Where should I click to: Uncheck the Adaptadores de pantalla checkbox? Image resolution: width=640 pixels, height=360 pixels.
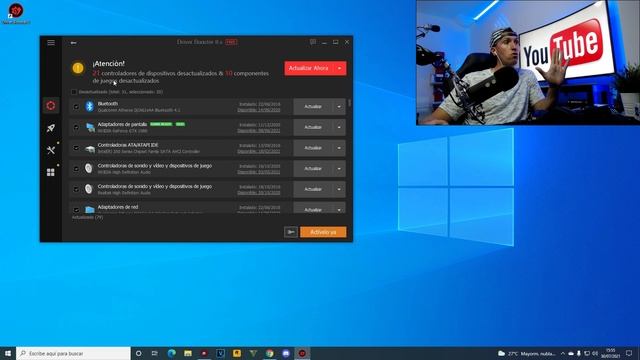(76, 127)
